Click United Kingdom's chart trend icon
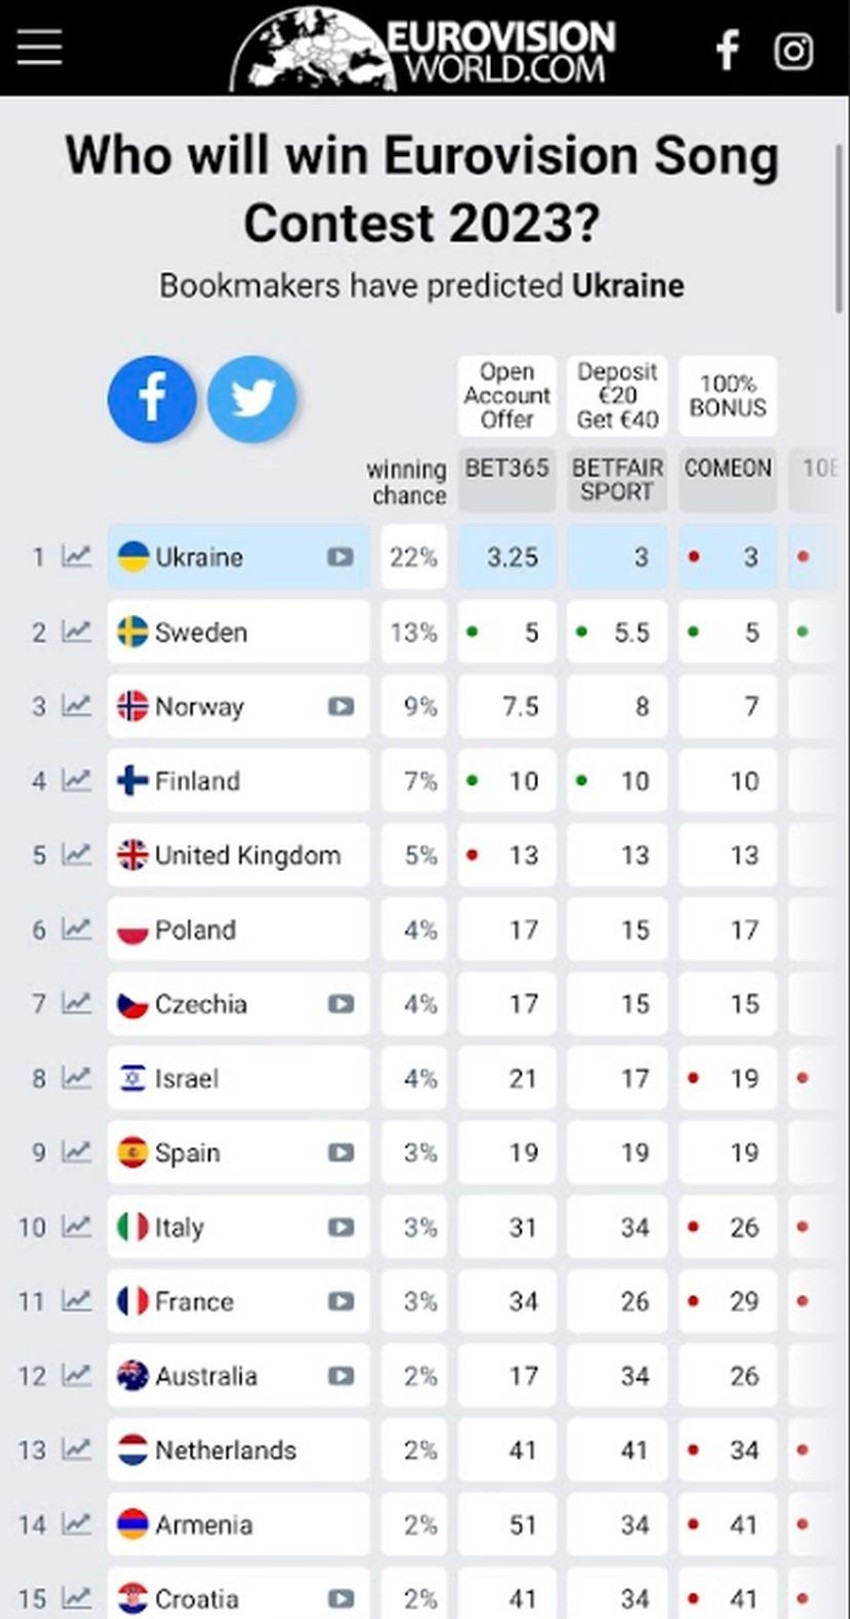Viewport: 850px width, 1619px height. click(76, 855)
